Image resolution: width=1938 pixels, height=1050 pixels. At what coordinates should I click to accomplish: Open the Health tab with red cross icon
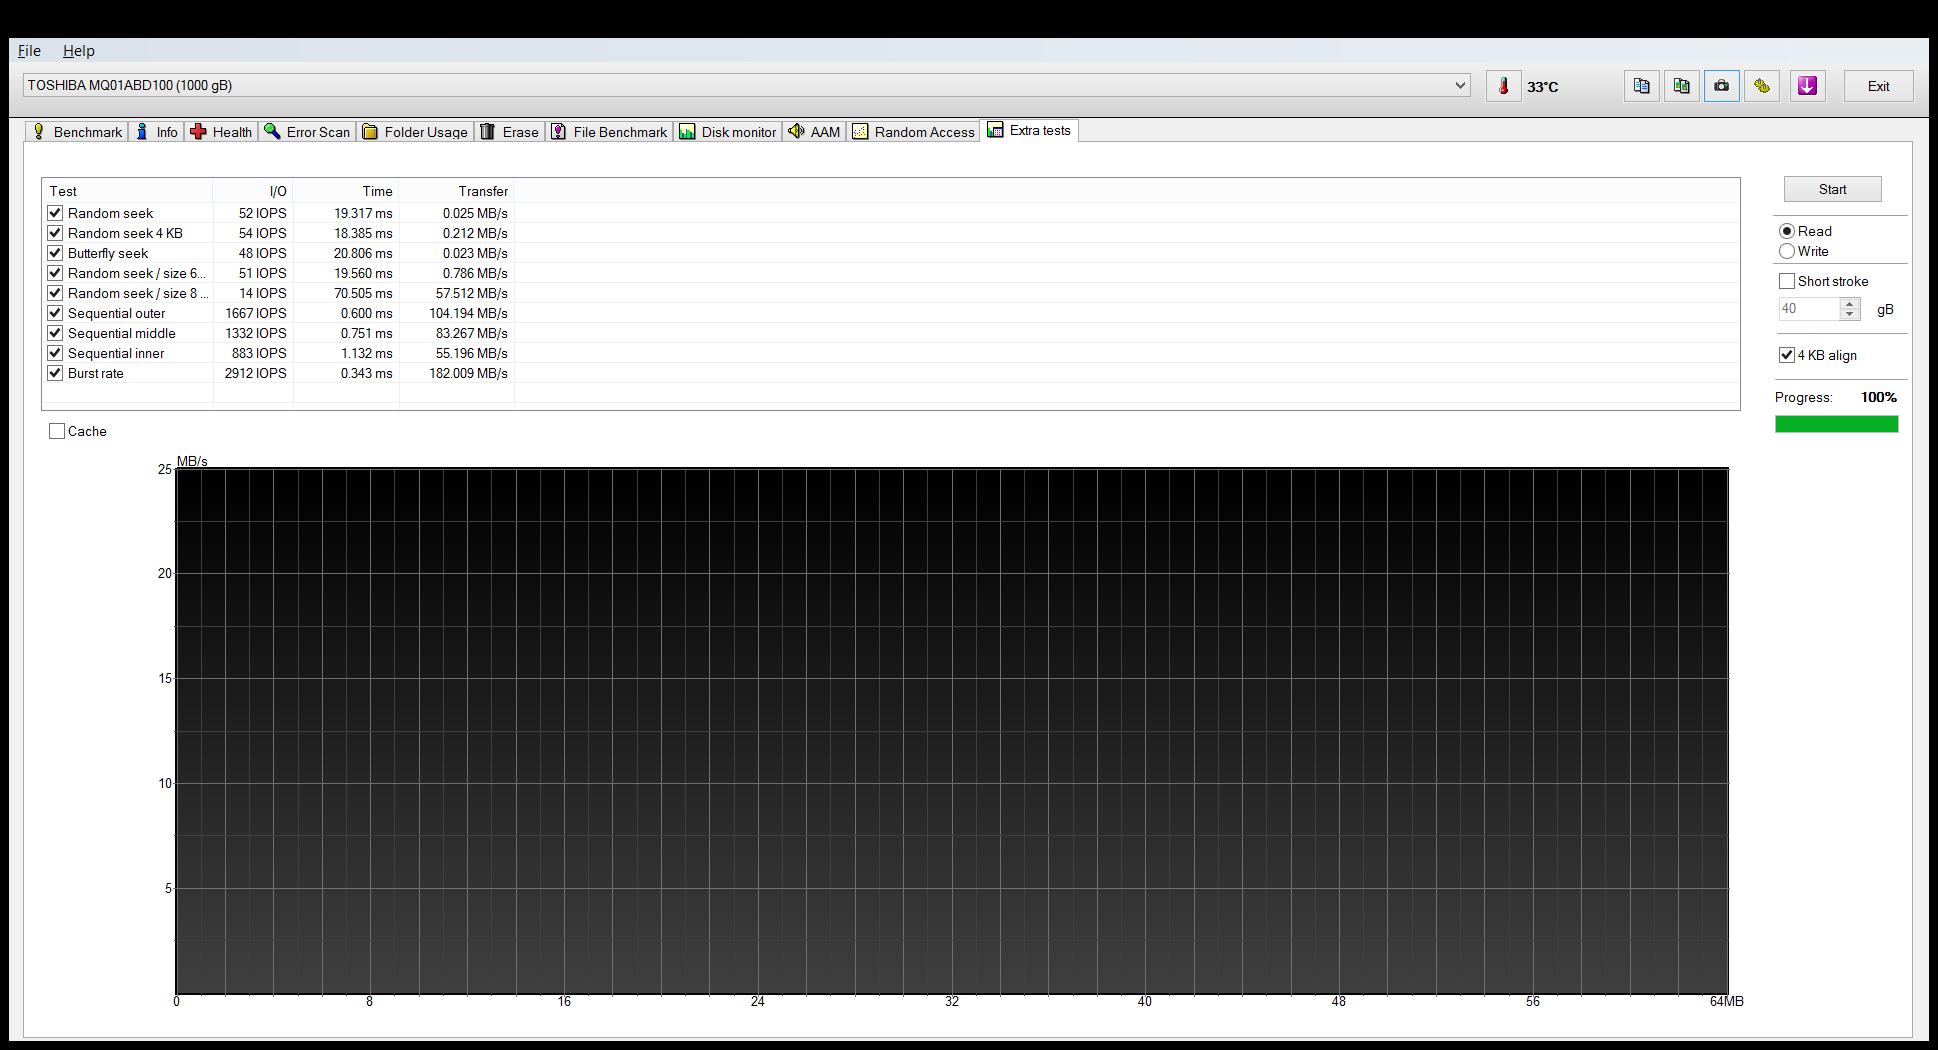click(221, 132)
